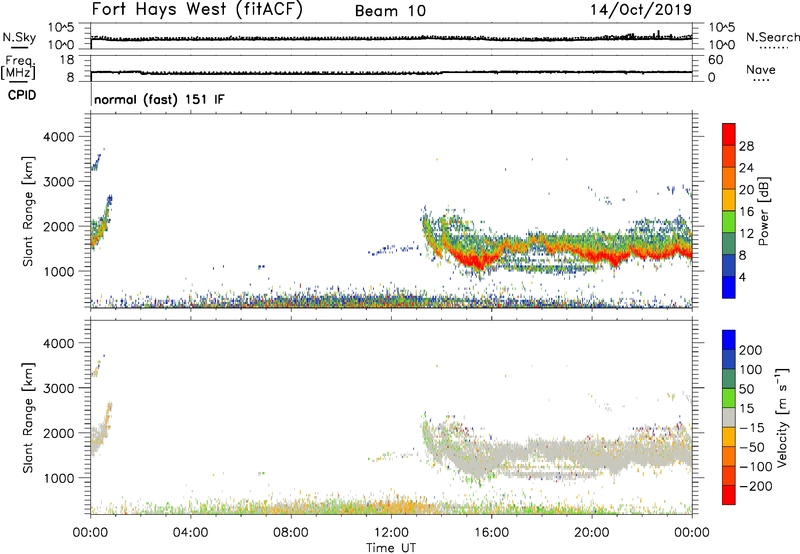Click the "50" velocity scale value
Screen dimensions: 800x554
point(747,389)
